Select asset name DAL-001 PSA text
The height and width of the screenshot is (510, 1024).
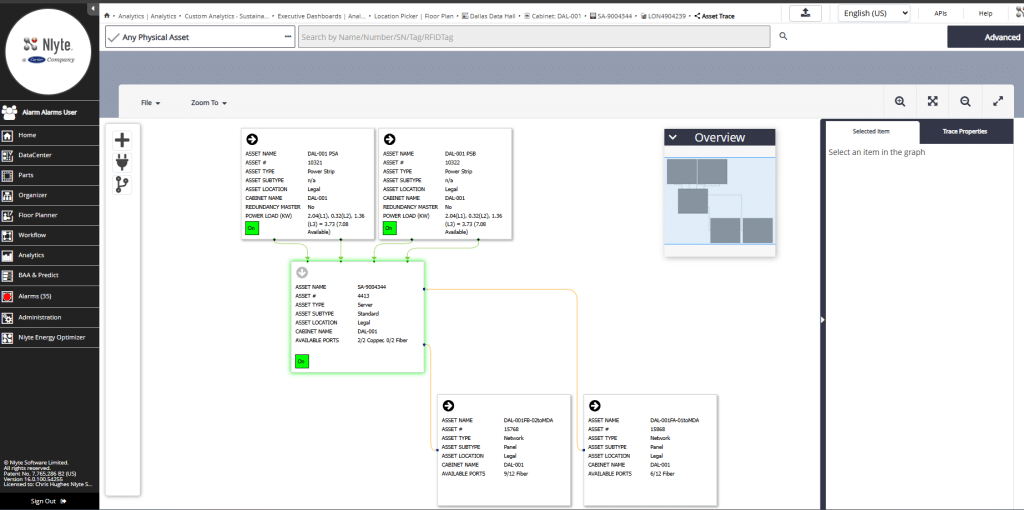323,153
